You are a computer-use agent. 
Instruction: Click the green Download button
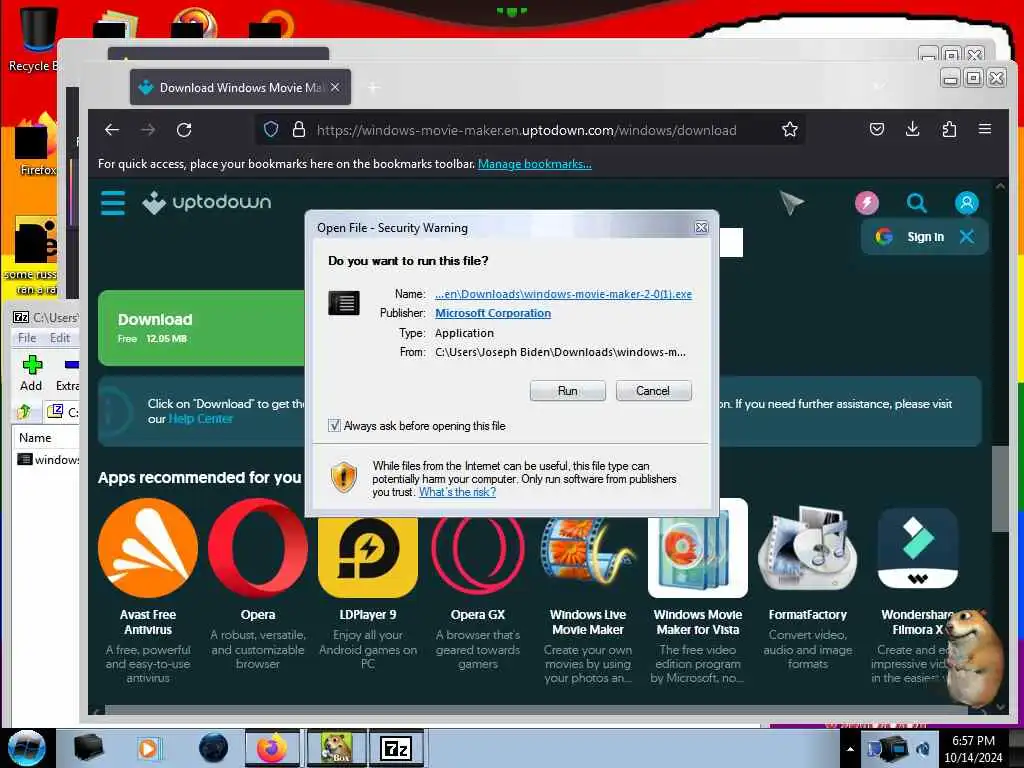201,328
